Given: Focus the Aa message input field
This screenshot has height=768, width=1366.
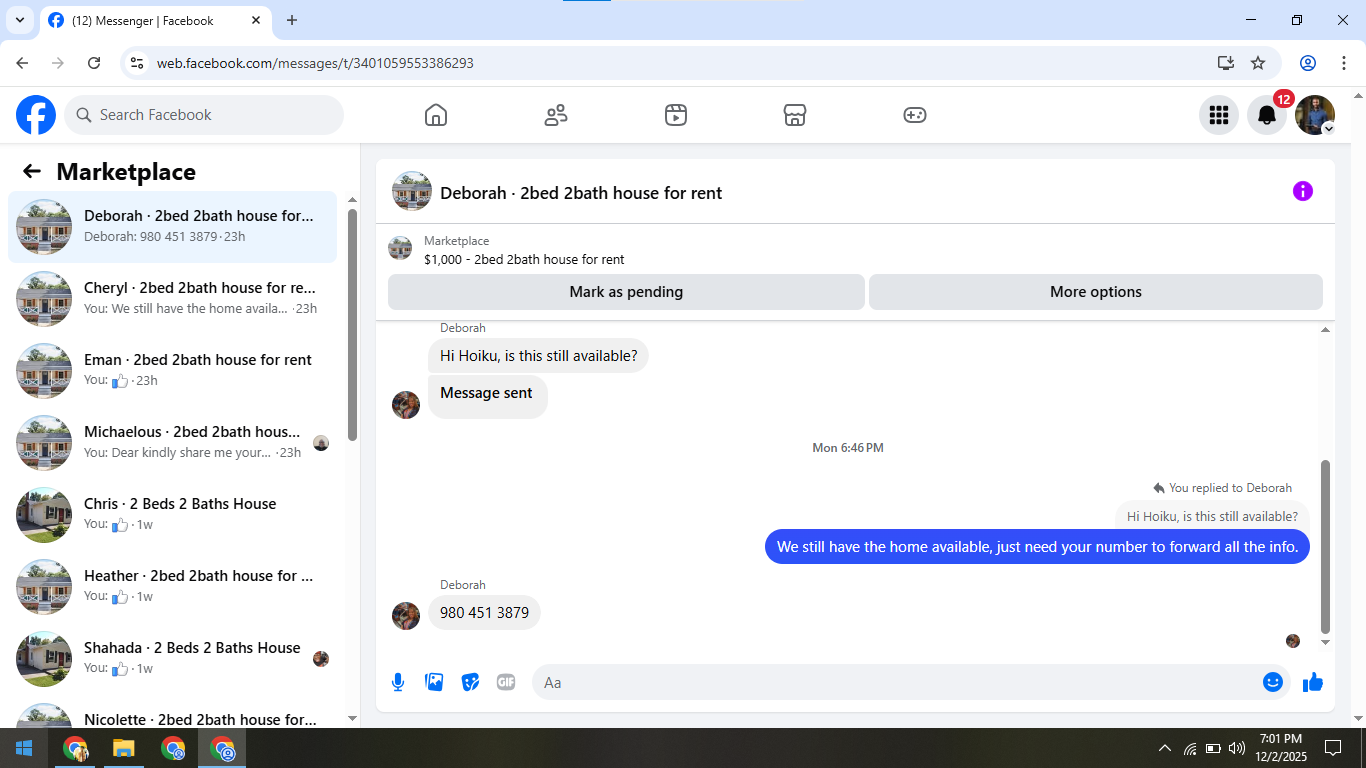Looking at the screenshot, I should 895,682.
